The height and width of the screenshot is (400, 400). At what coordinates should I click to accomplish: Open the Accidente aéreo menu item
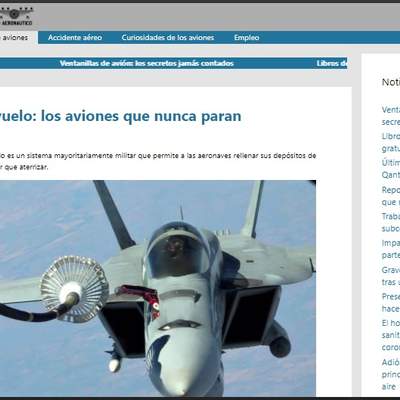pyautogui.click(x=75, y=38)
